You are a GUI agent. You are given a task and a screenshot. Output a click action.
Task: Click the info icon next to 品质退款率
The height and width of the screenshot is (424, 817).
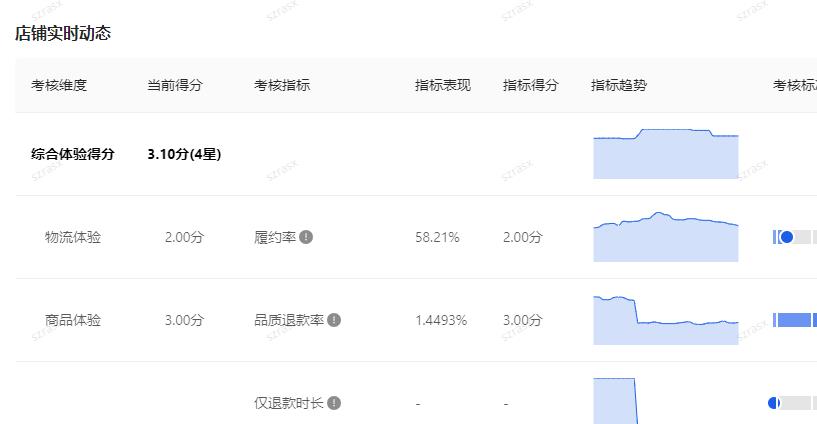click(x=334, y=320)
